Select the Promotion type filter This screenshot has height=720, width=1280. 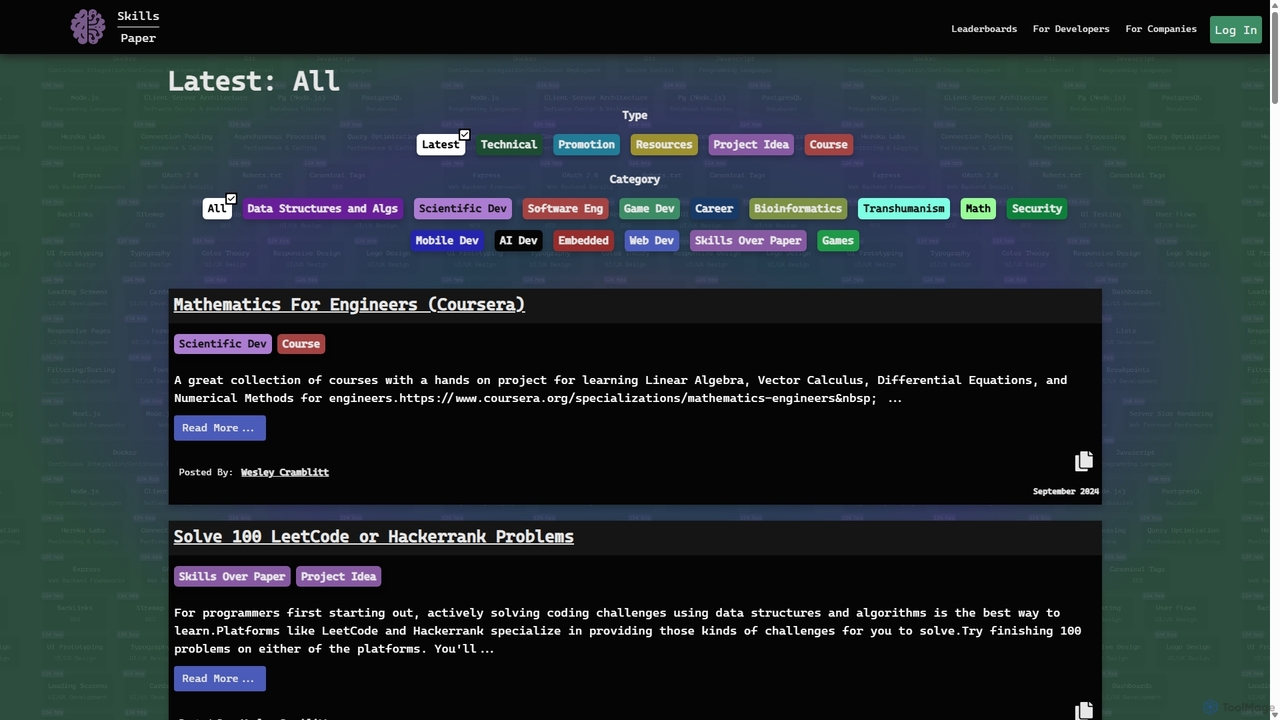tap(586, 144)
